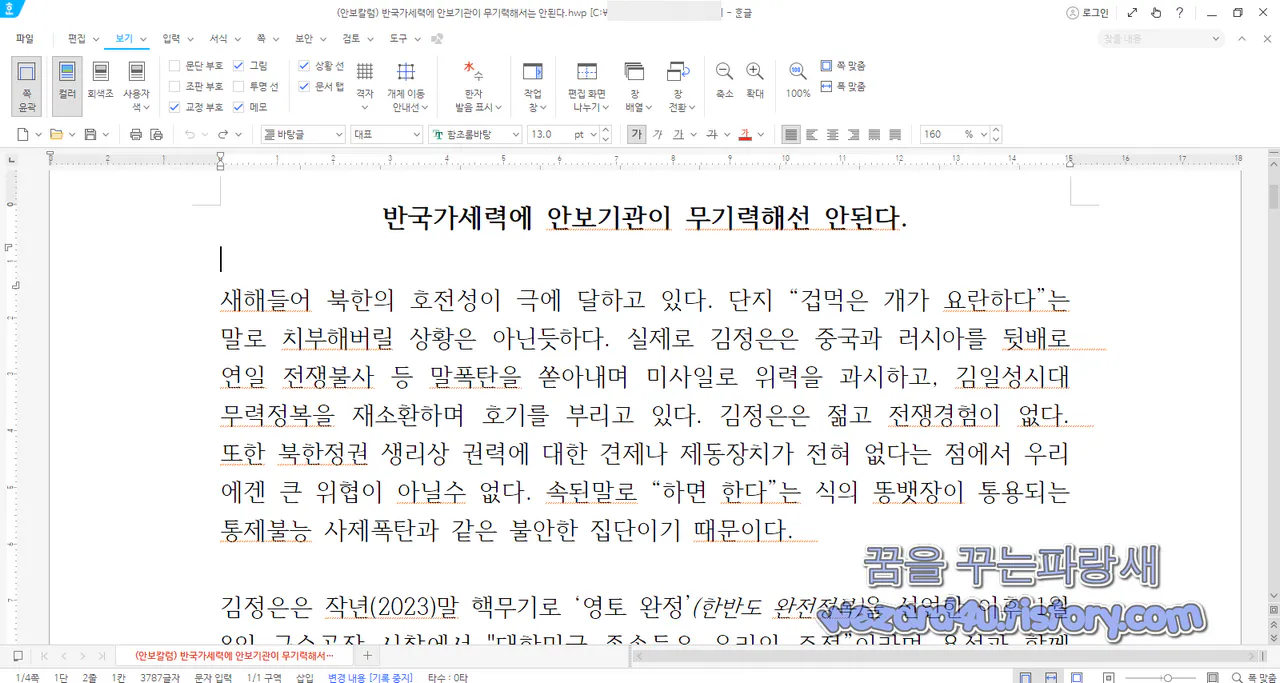This screenshot has width=1280, height=683.
Task: Click the undo arrow
Action: pyautogui.click(x=190, y=134)
